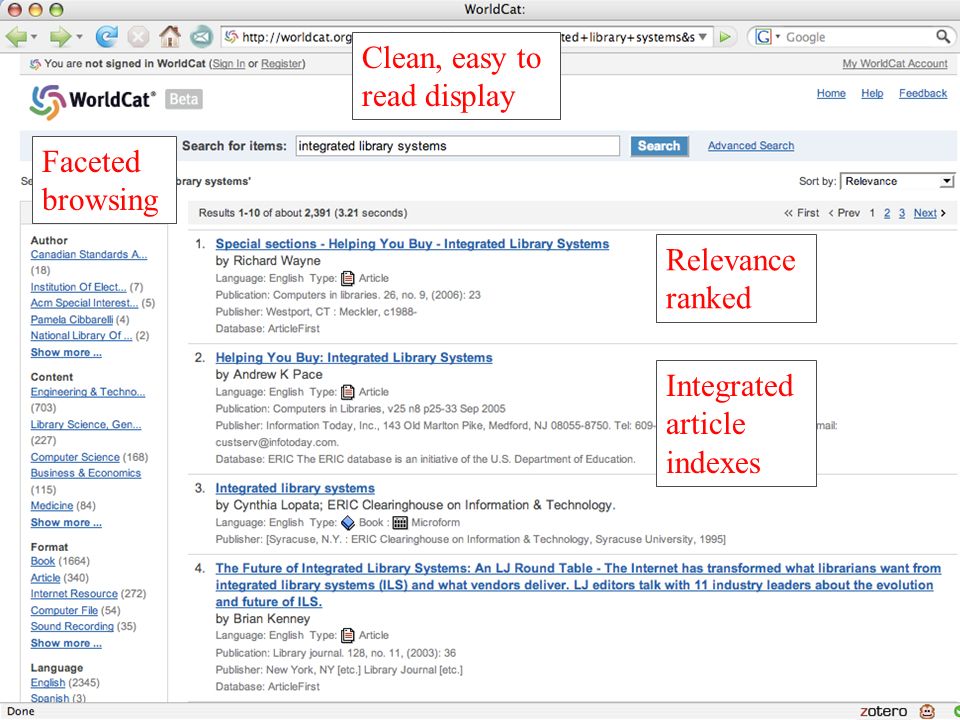This screenshot has height=720, width=960.
Task: Filter content by Library Science, Gen...
Action: 86,424
